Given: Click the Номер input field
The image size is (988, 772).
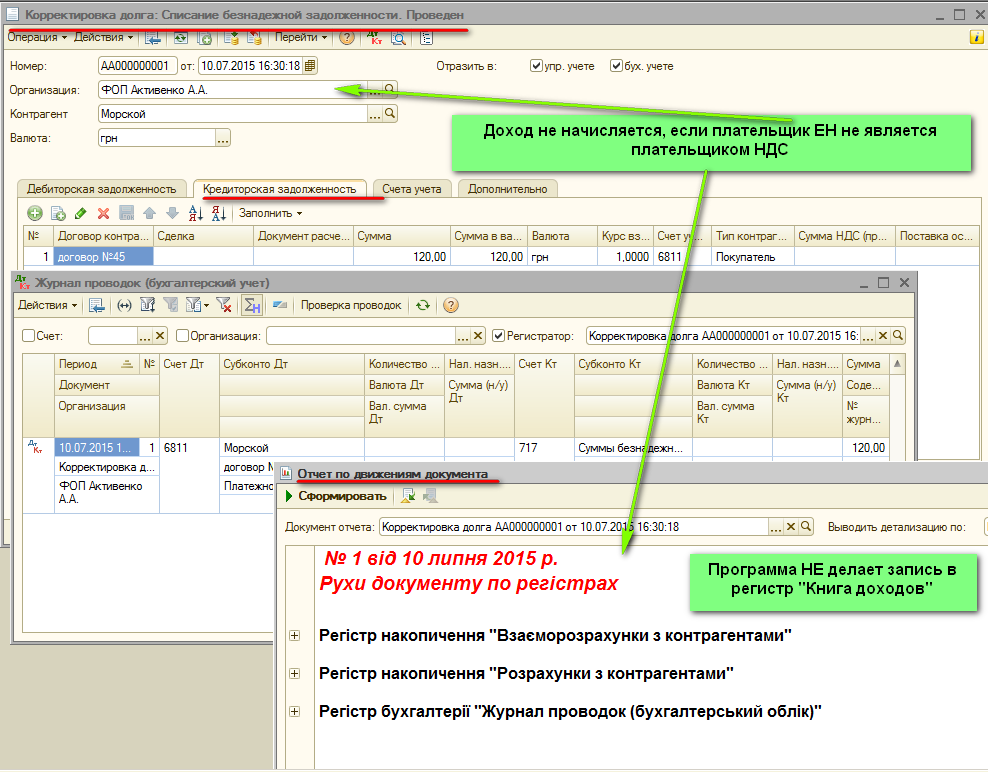Looking at the screenshot, I should [136, 66].
